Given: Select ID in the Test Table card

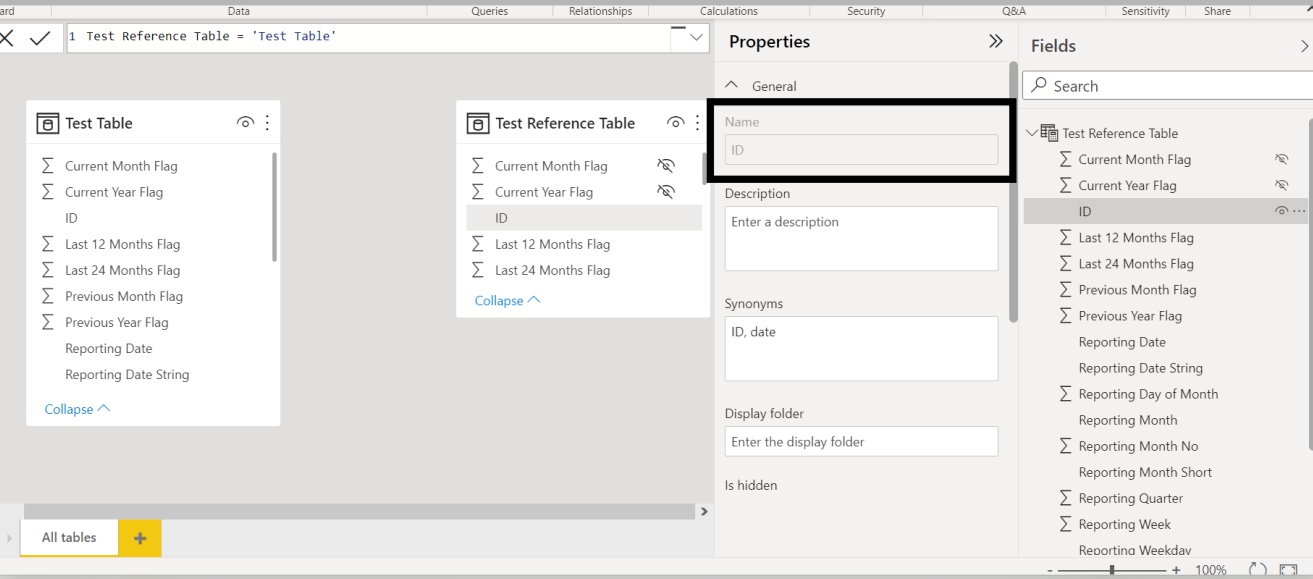Looking at the screenshot, I should (x=71, y=218).
